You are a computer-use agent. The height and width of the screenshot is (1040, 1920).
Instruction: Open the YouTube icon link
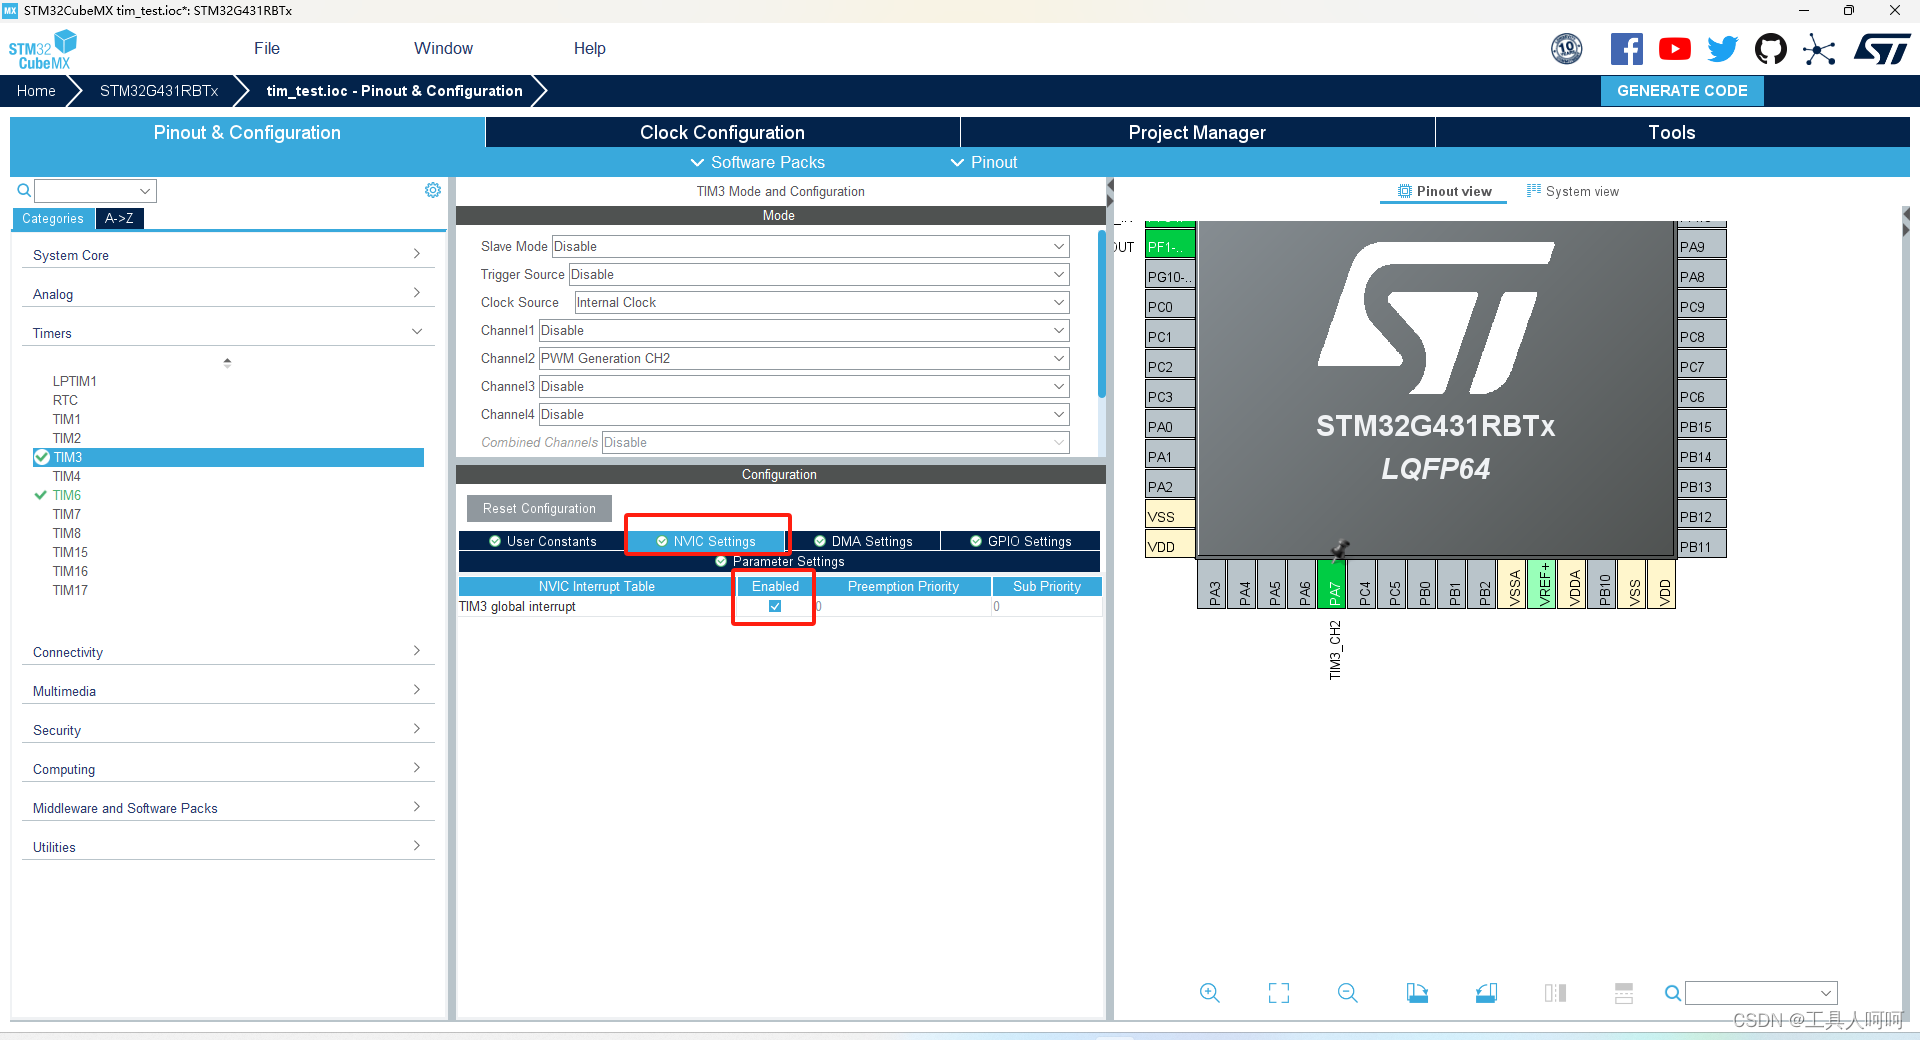[1675, 49]
